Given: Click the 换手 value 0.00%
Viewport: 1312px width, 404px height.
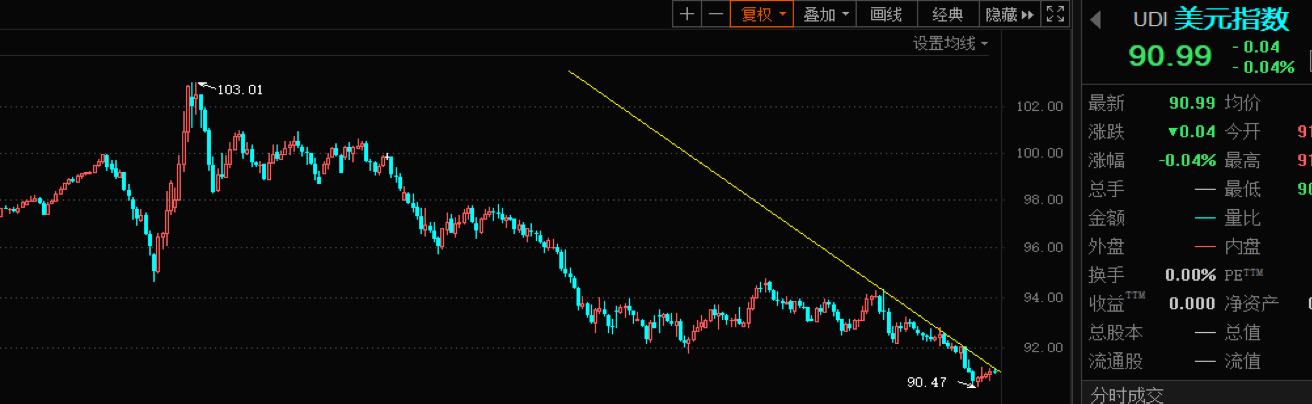Looking at the screenshot, I should tap(1191, 274).
